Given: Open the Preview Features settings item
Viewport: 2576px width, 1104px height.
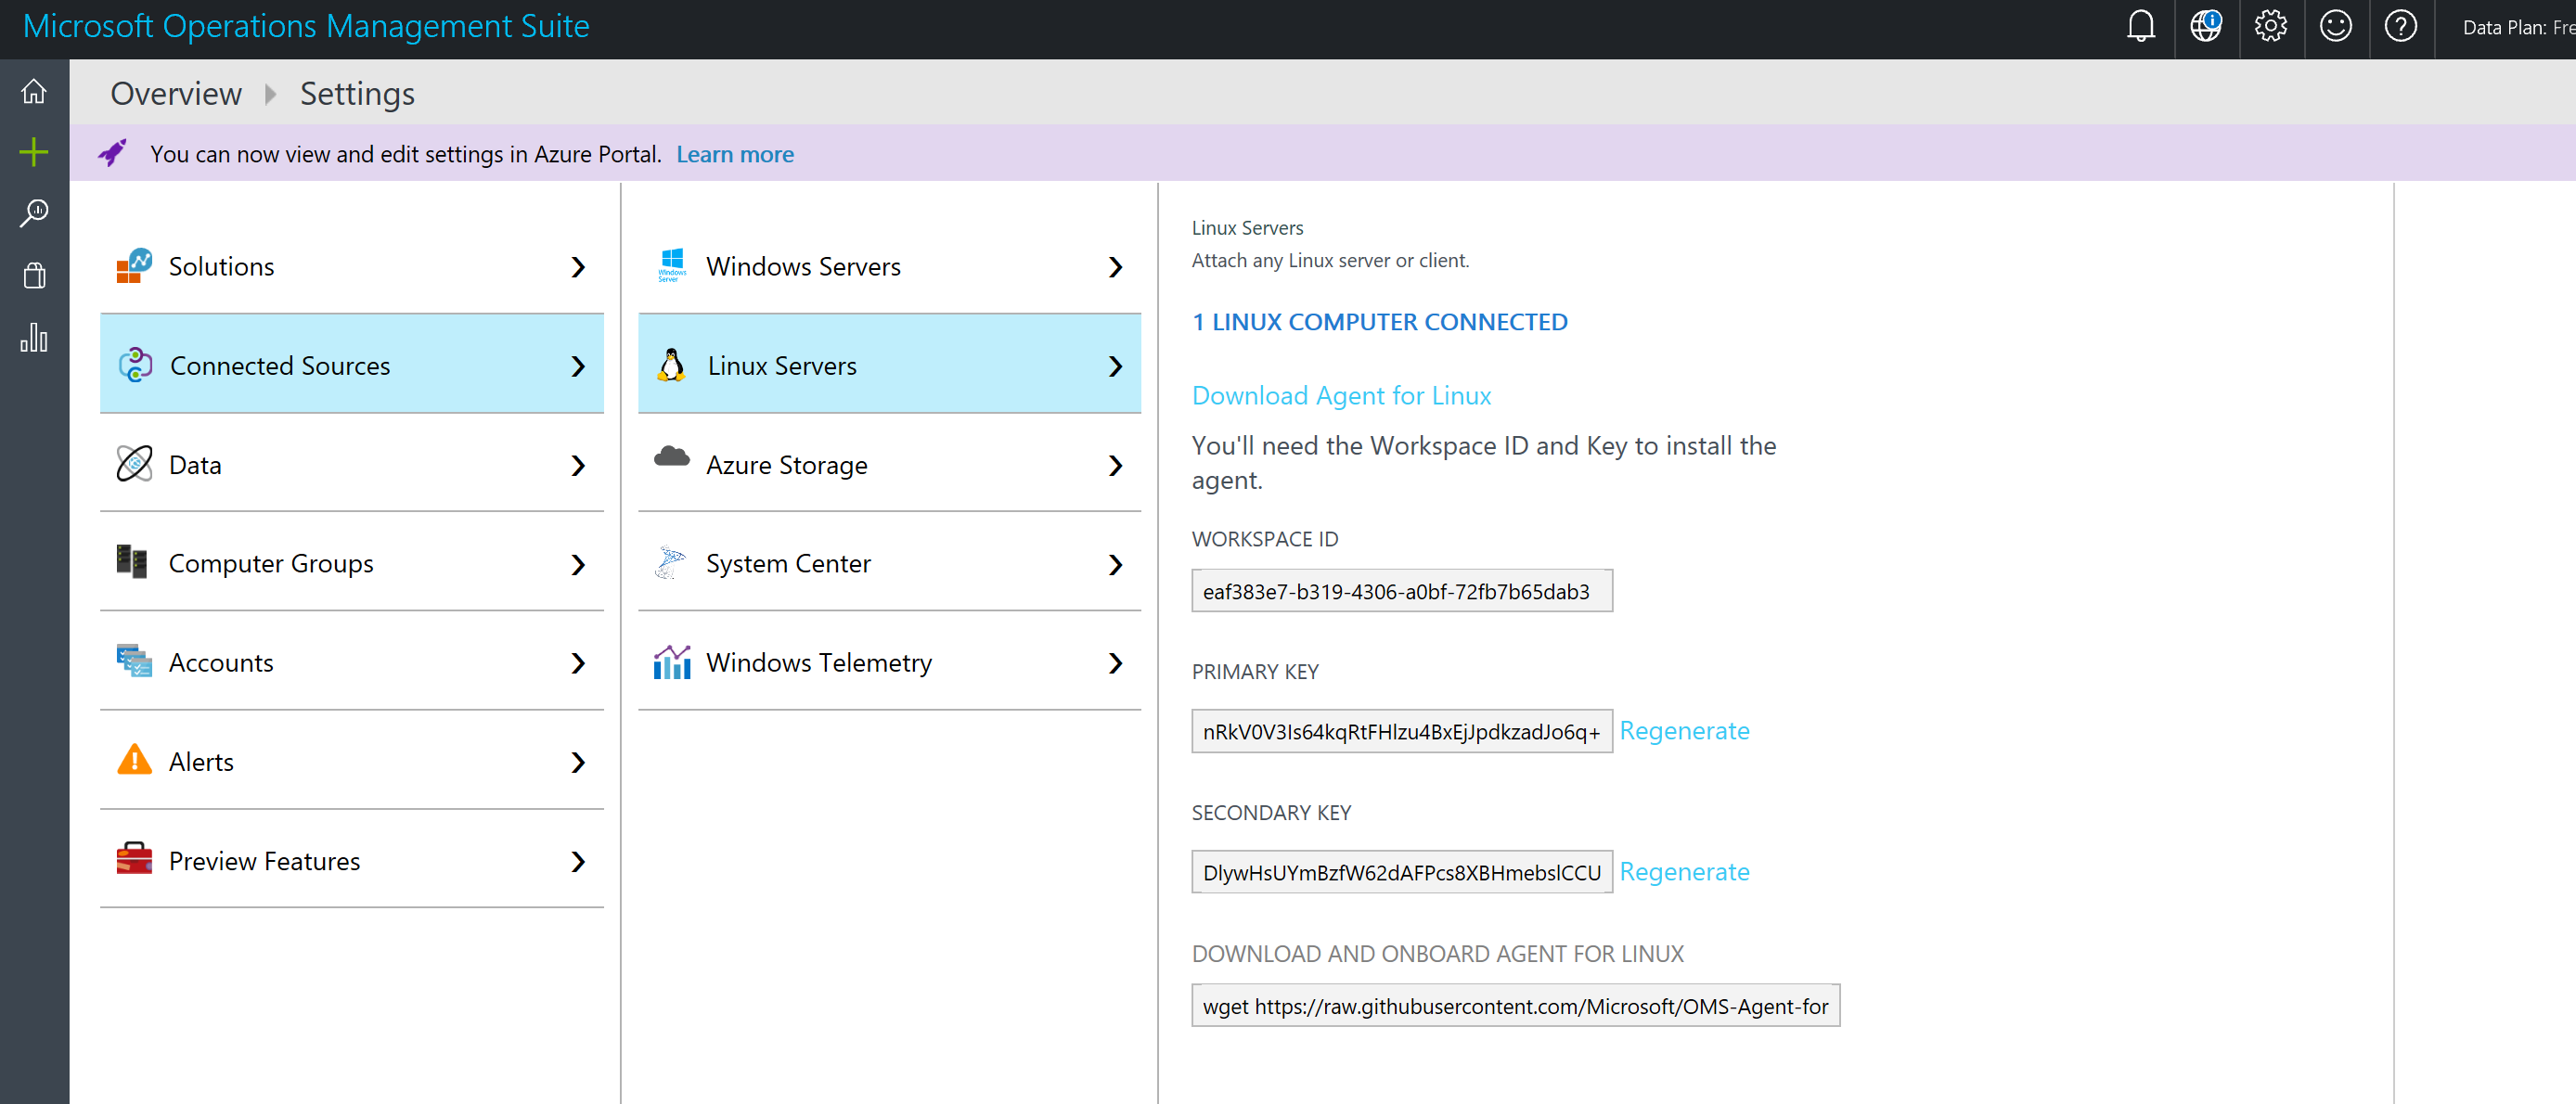Looking at the screenshot, I should (352, 860).
